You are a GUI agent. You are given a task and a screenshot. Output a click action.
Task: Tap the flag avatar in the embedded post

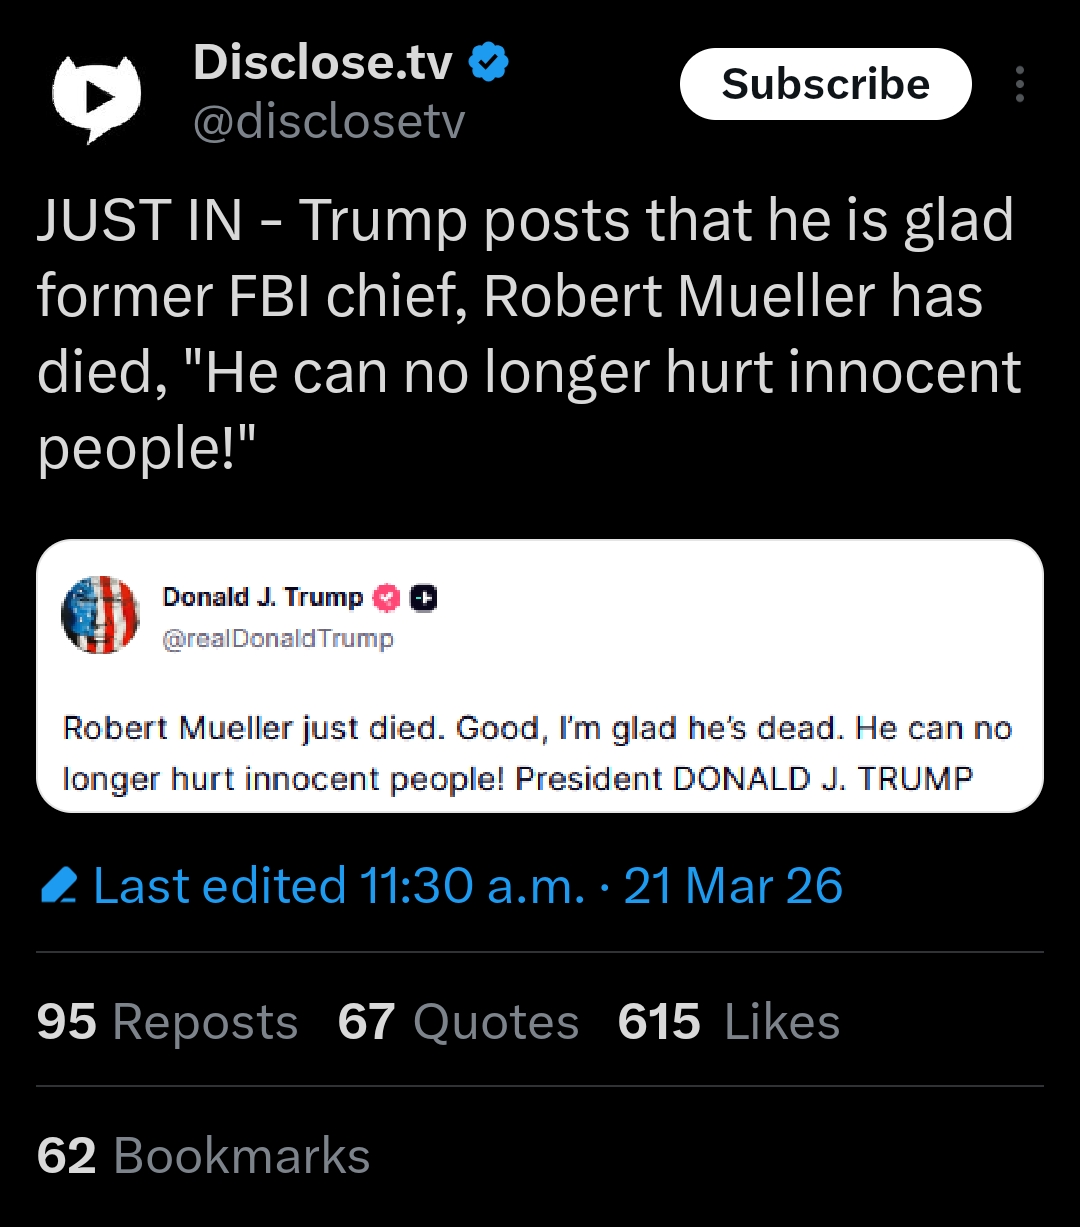(x=100, y=615)
